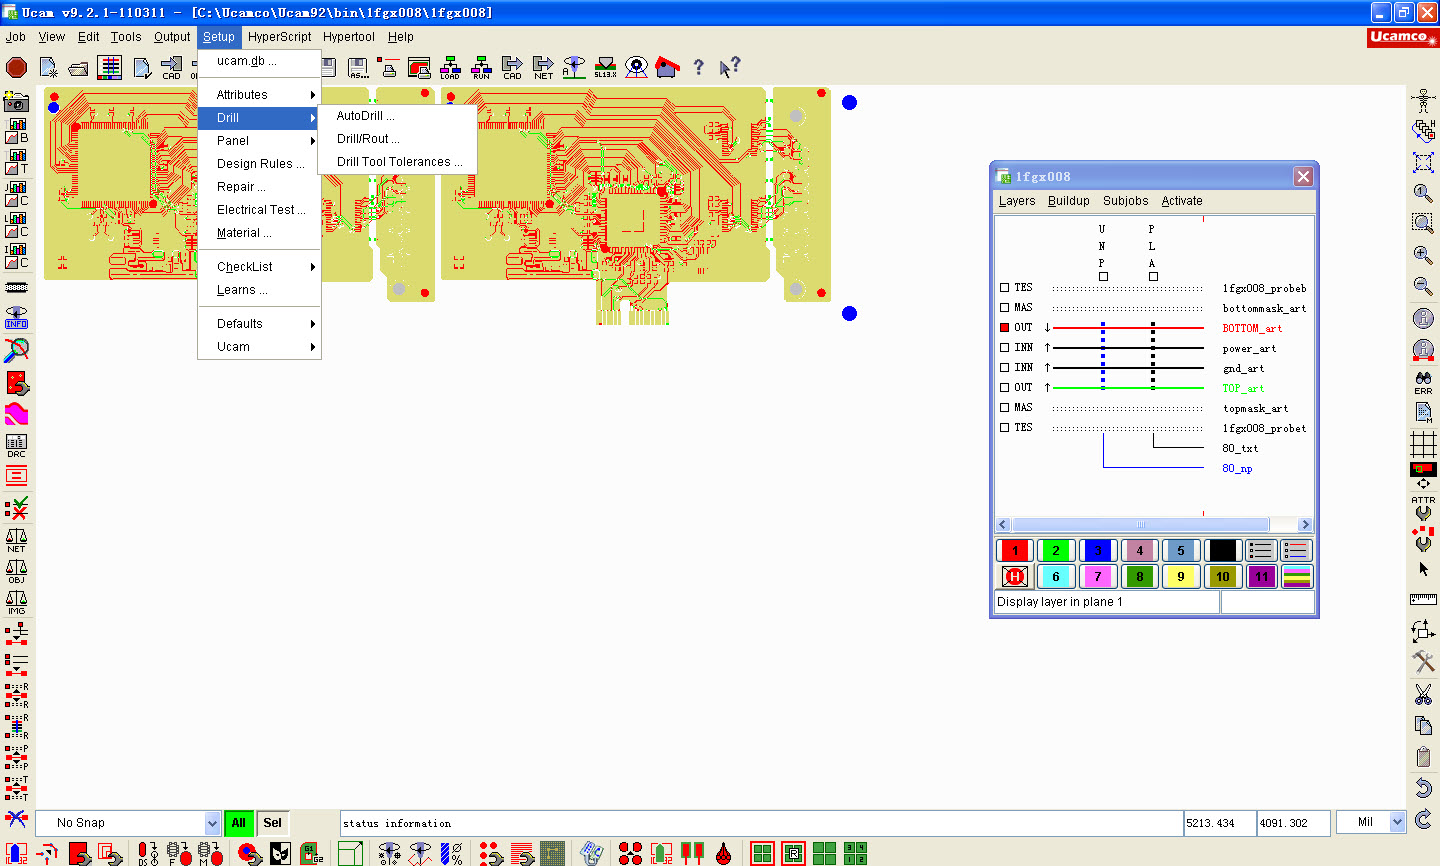
Task: Click the NET export toolbar icon
Action: click(543, 67)
